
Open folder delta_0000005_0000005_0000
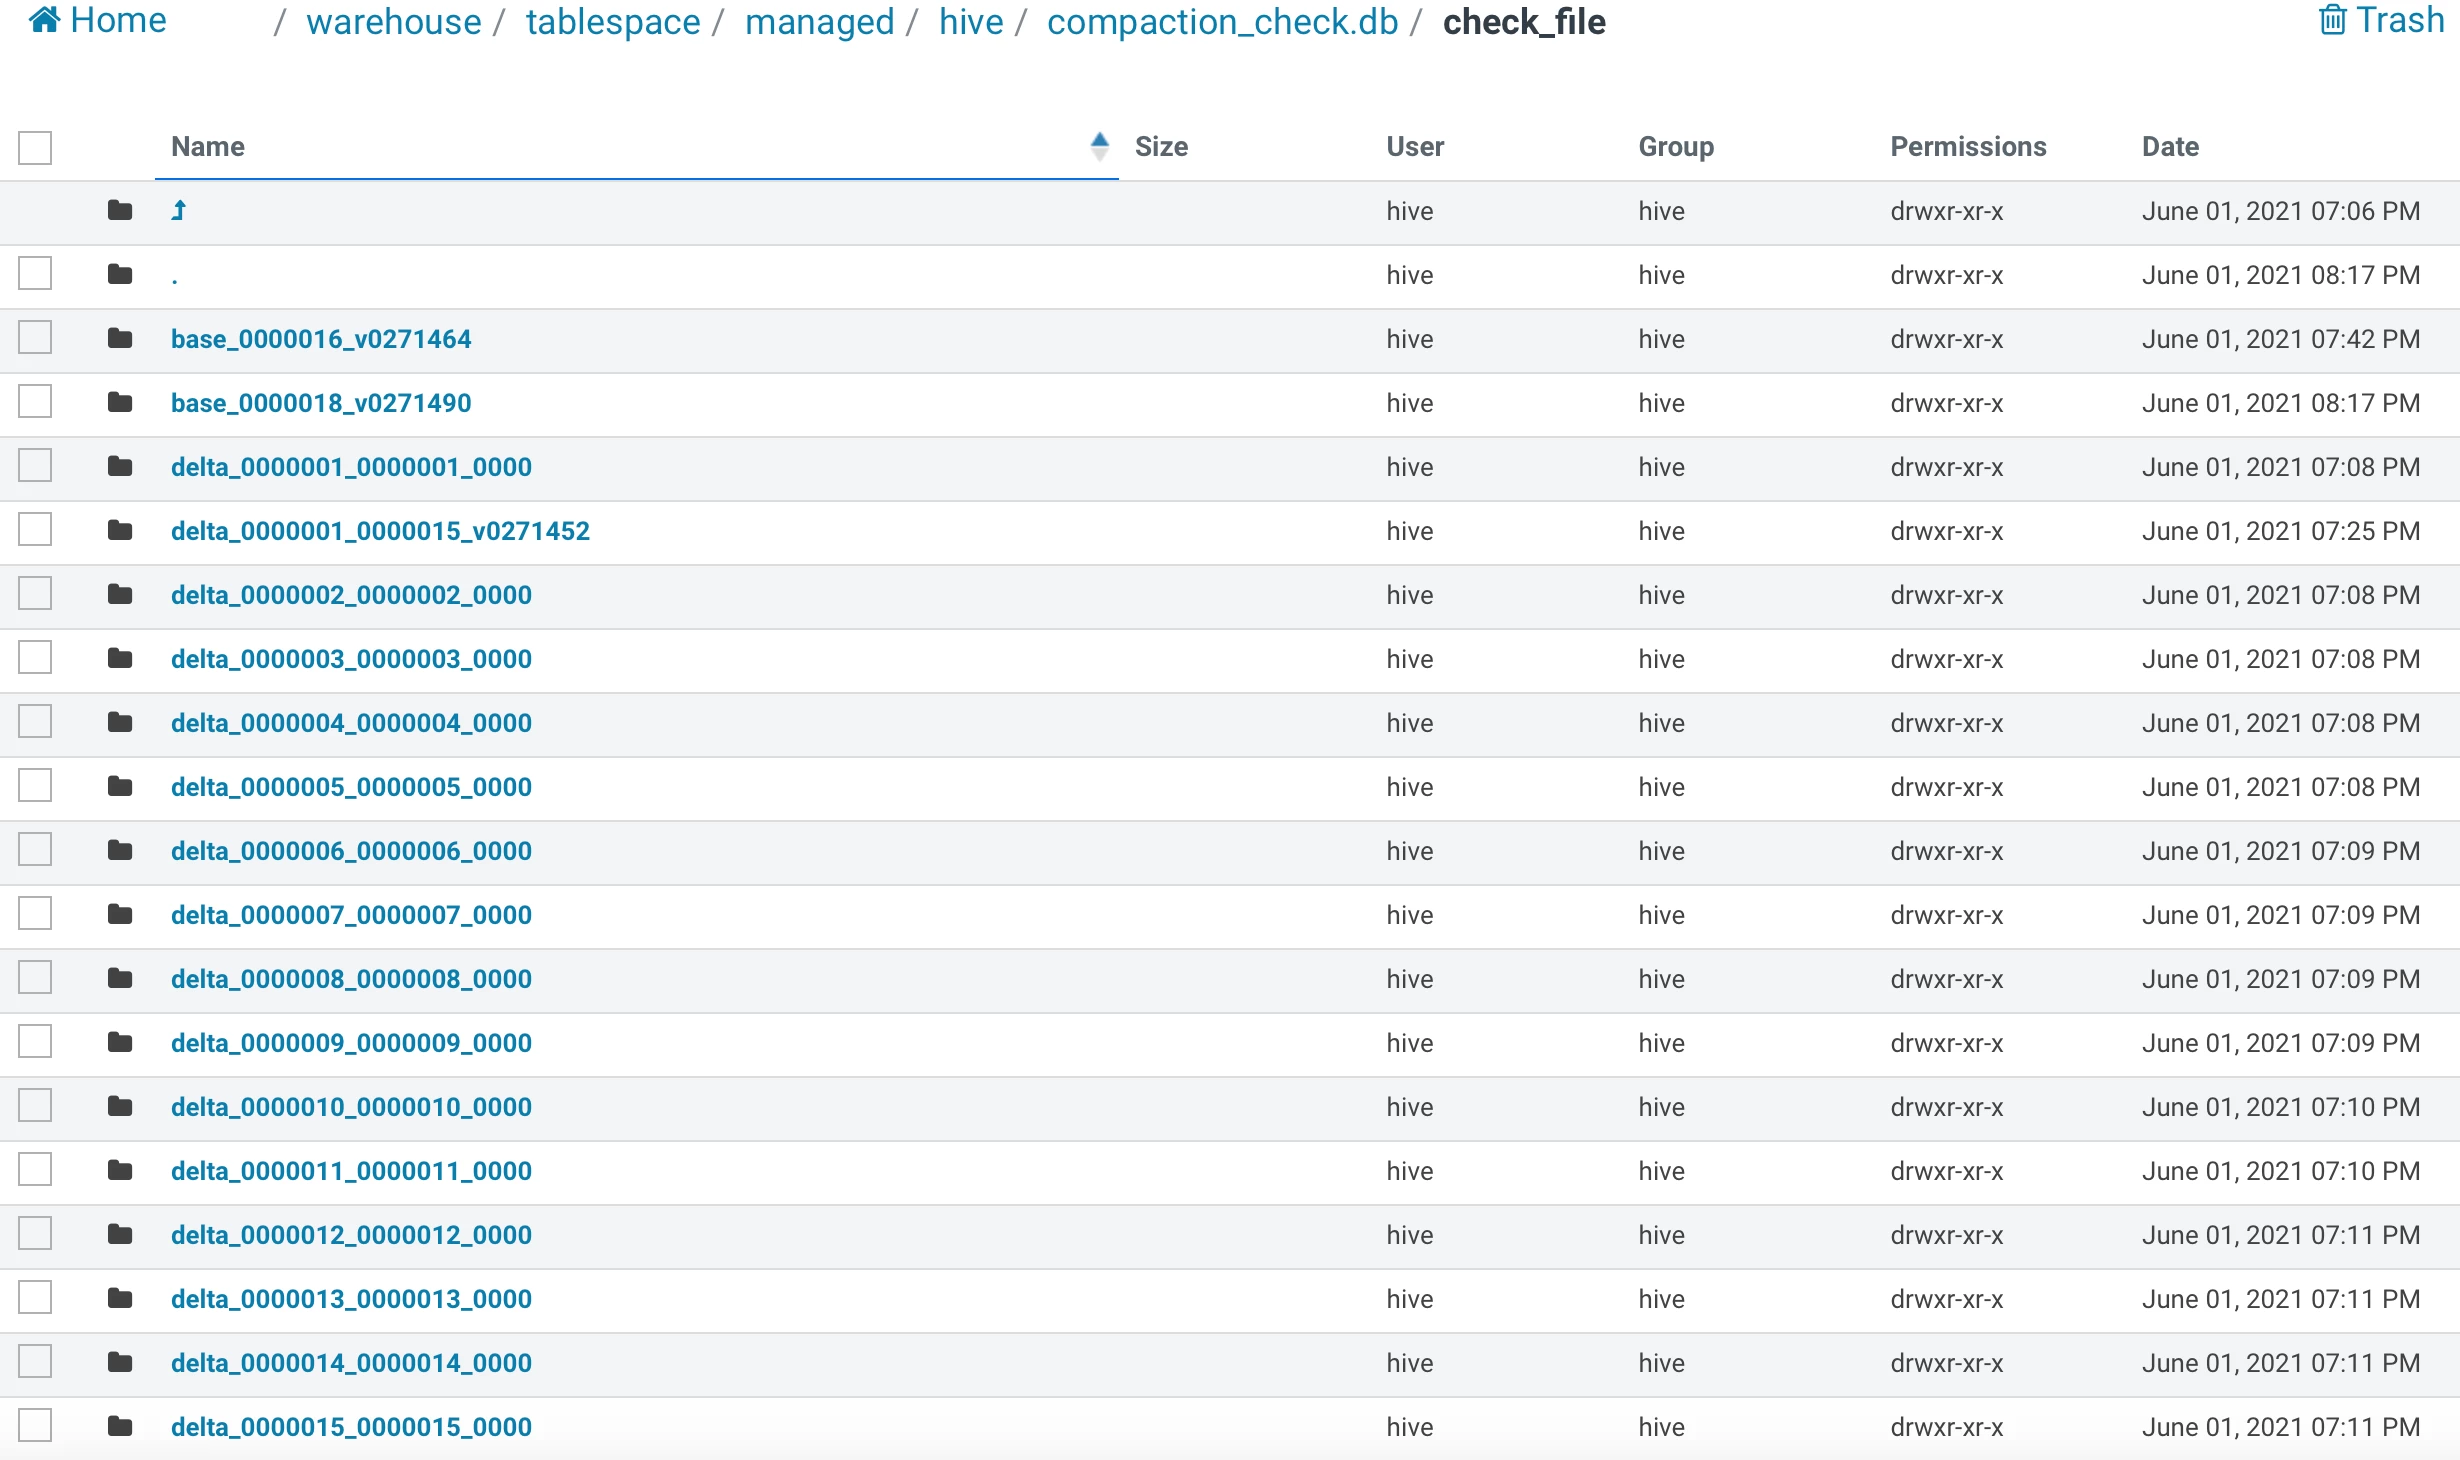[351, 787]
